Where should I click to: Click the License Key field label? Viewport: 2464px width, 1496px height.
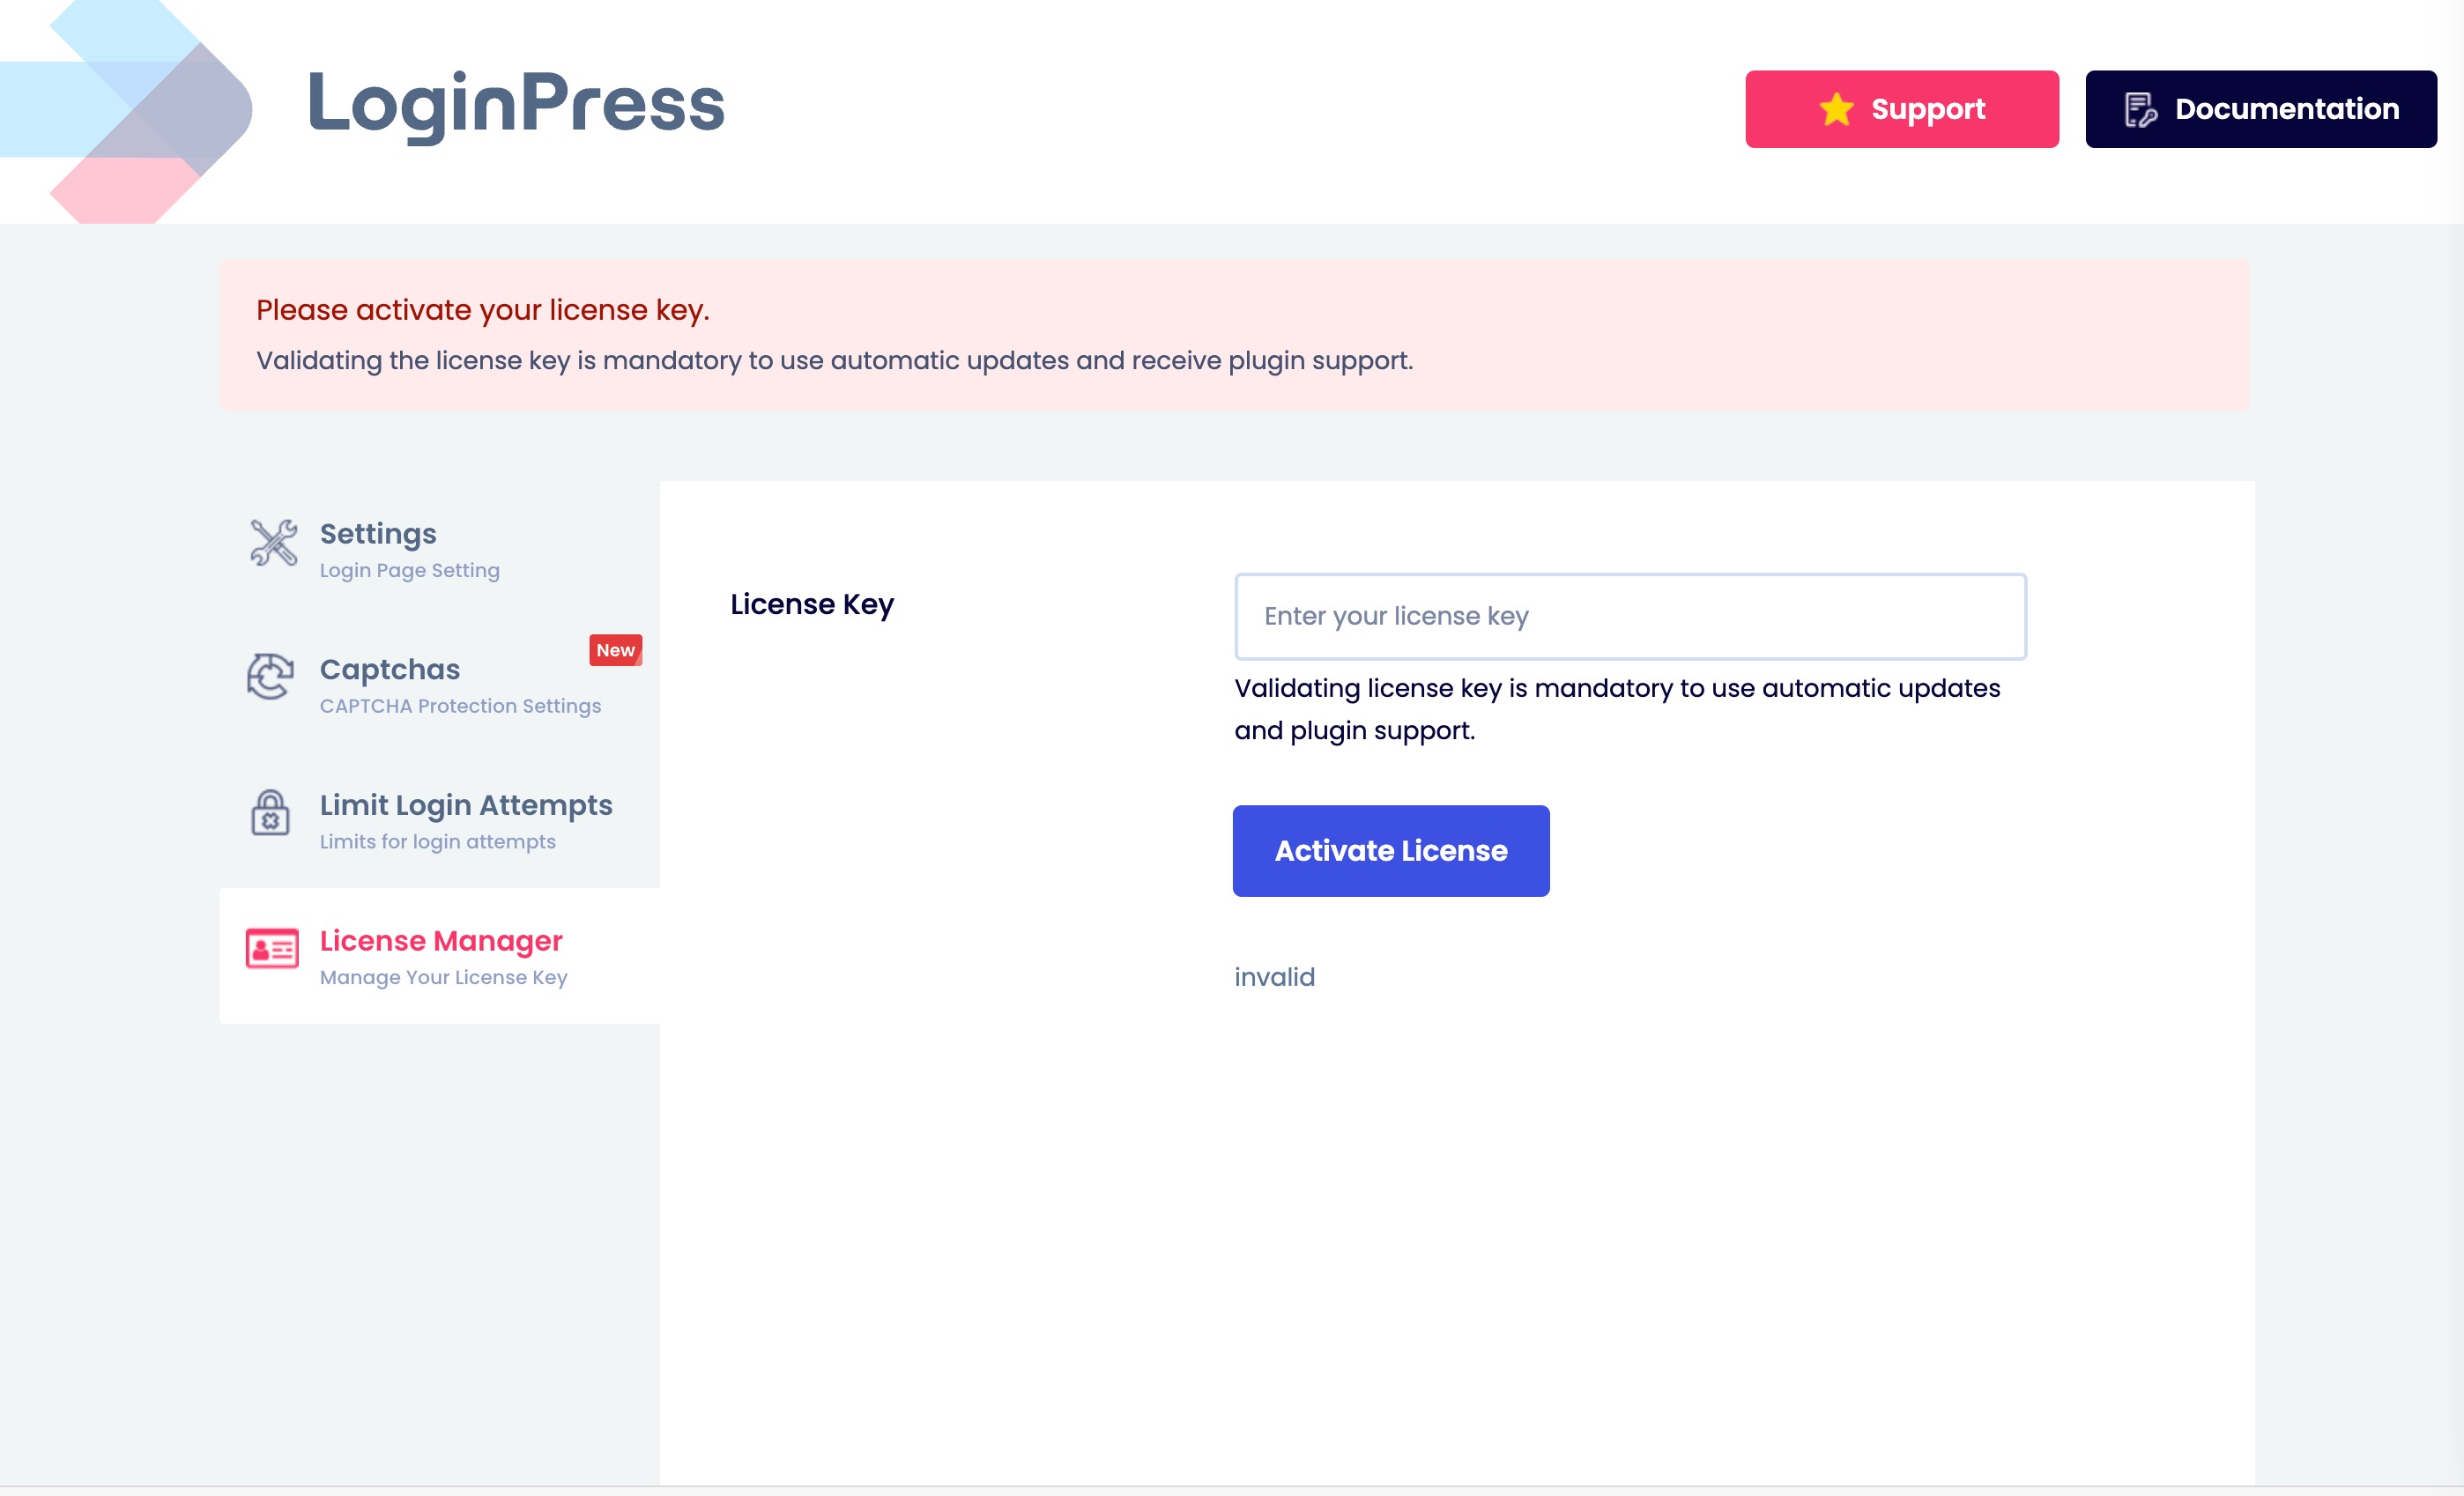click(x=812, y=604)
